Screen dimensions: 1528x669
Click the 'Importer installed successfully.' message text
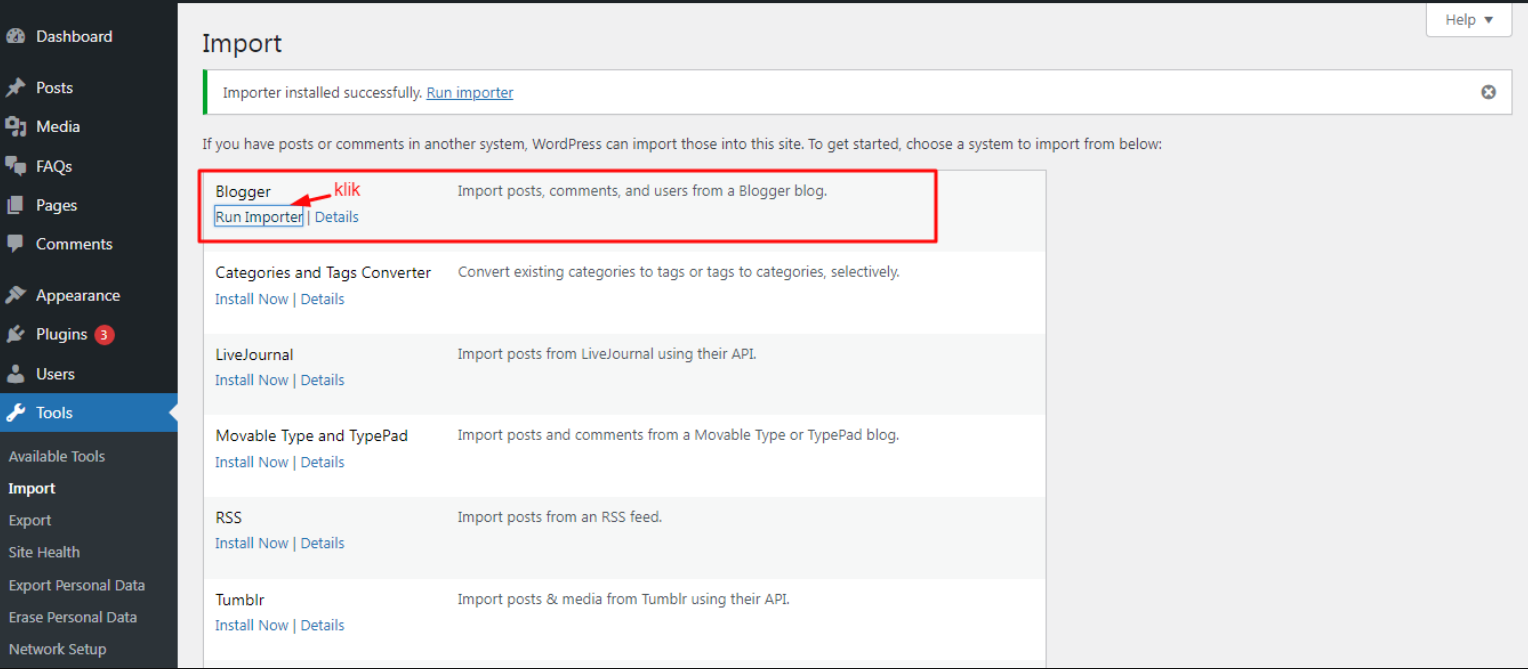(322, 92)
